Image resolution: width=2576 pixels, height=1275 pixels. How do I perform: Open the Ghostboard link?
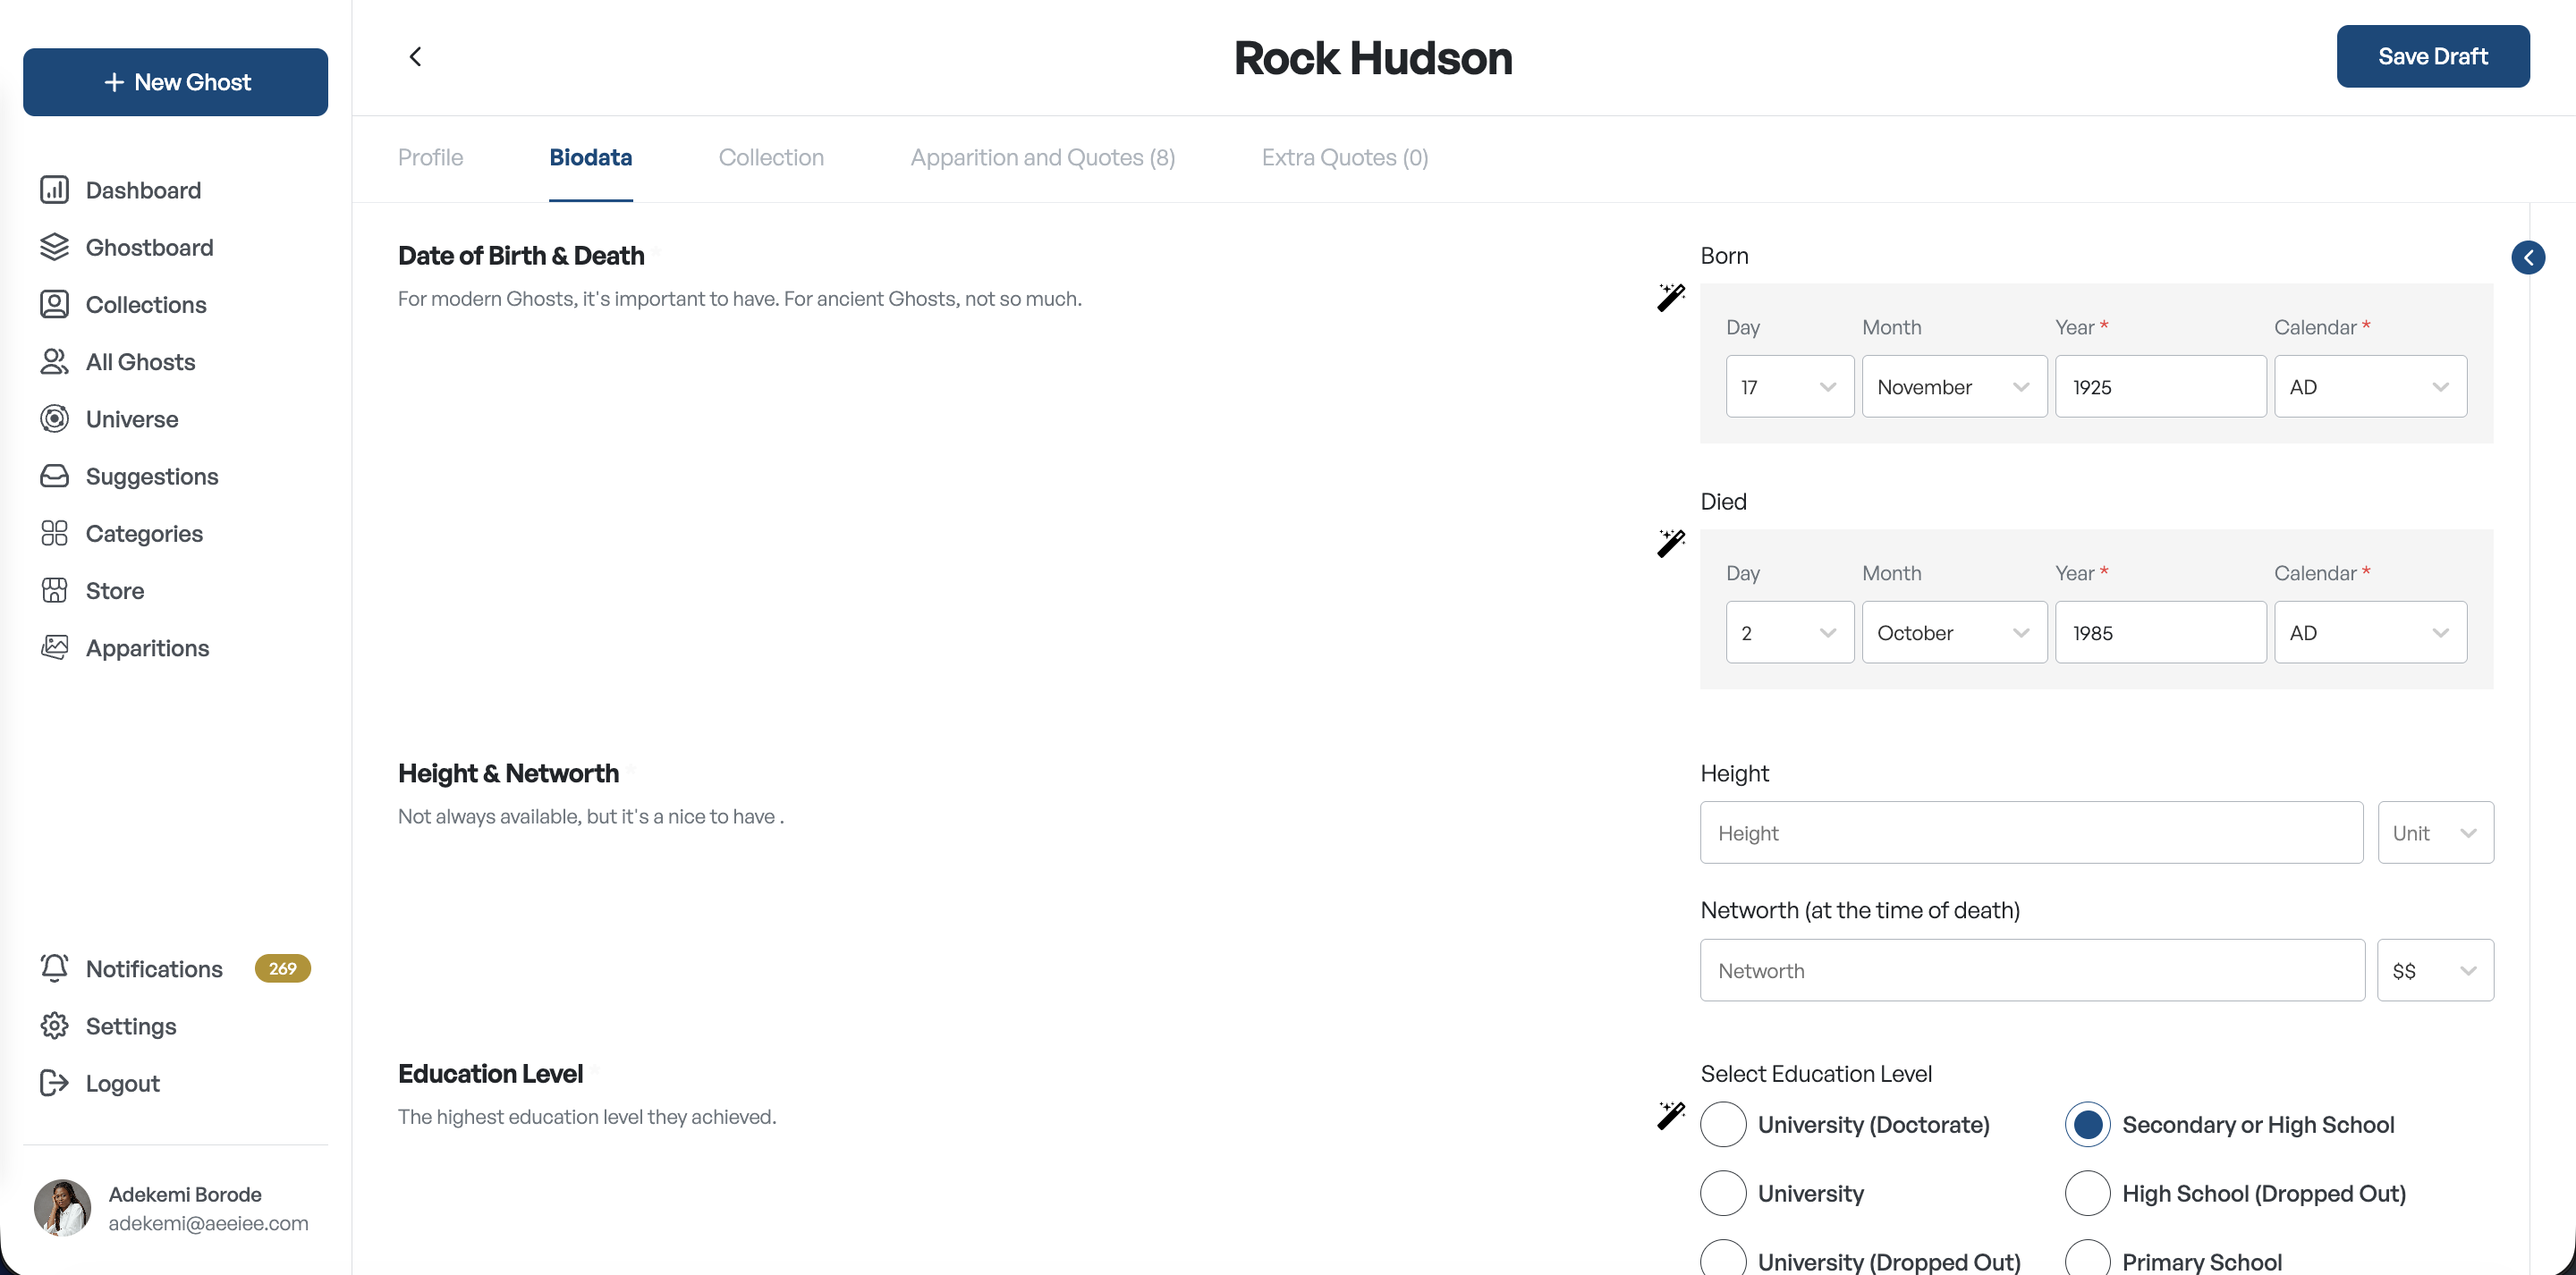(x=149, y=247)
